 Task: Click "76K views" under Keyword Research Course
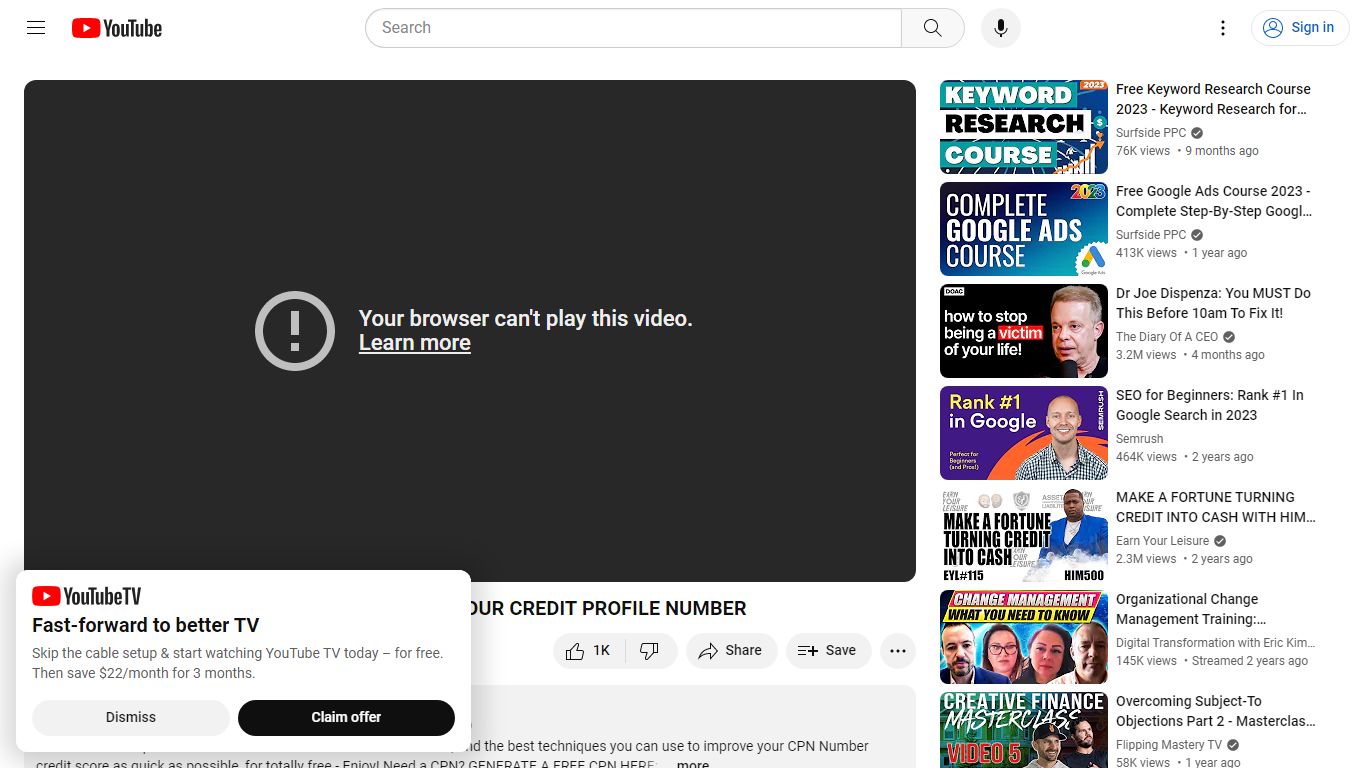[1143, 151]
